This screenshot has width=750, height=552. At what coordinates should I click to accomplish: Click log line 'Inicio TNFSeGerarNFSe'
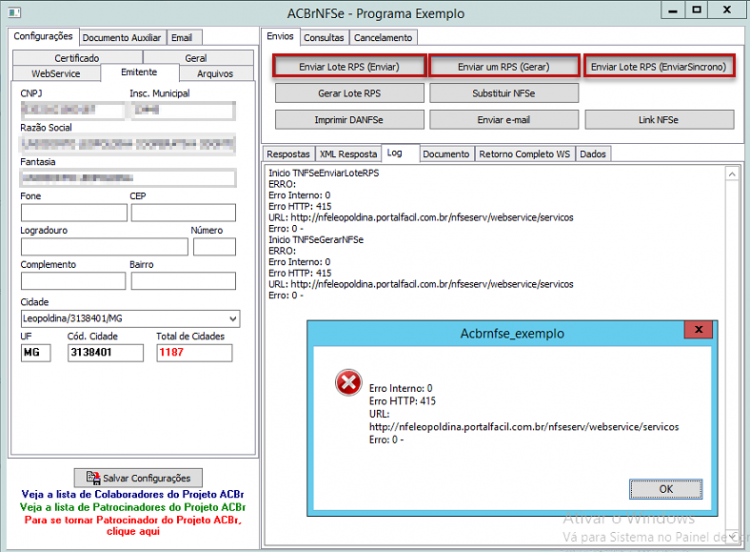(x=316, y=240)
